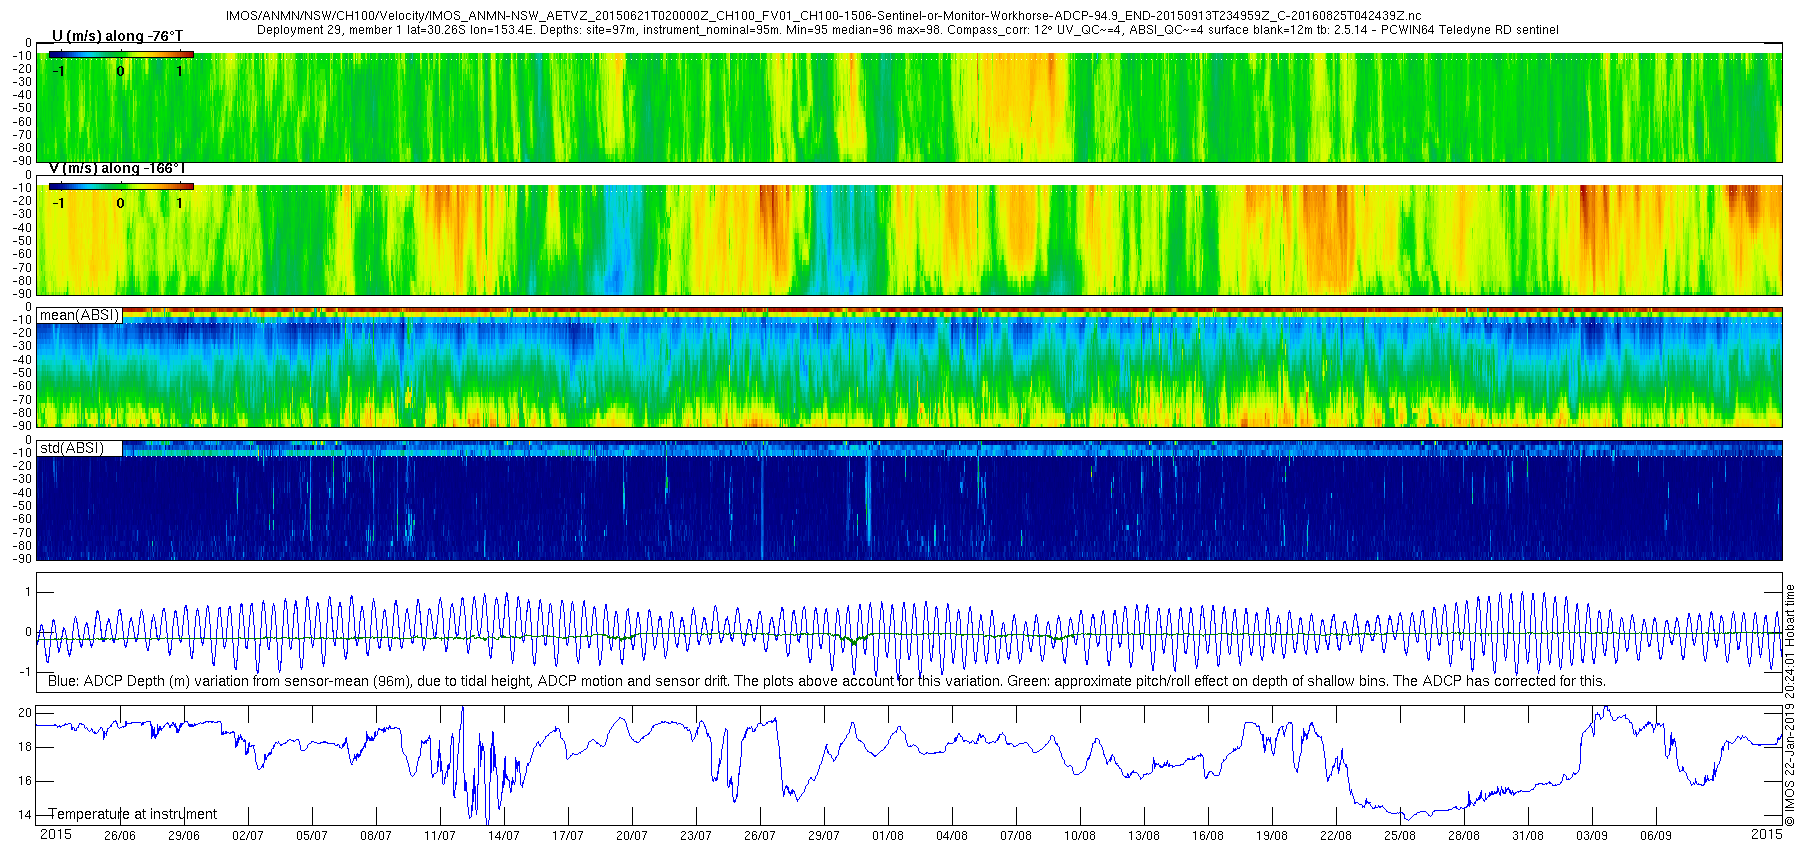Select the mean(ABSI) panel label
The image size is (1800, 850).
(80, 315)
